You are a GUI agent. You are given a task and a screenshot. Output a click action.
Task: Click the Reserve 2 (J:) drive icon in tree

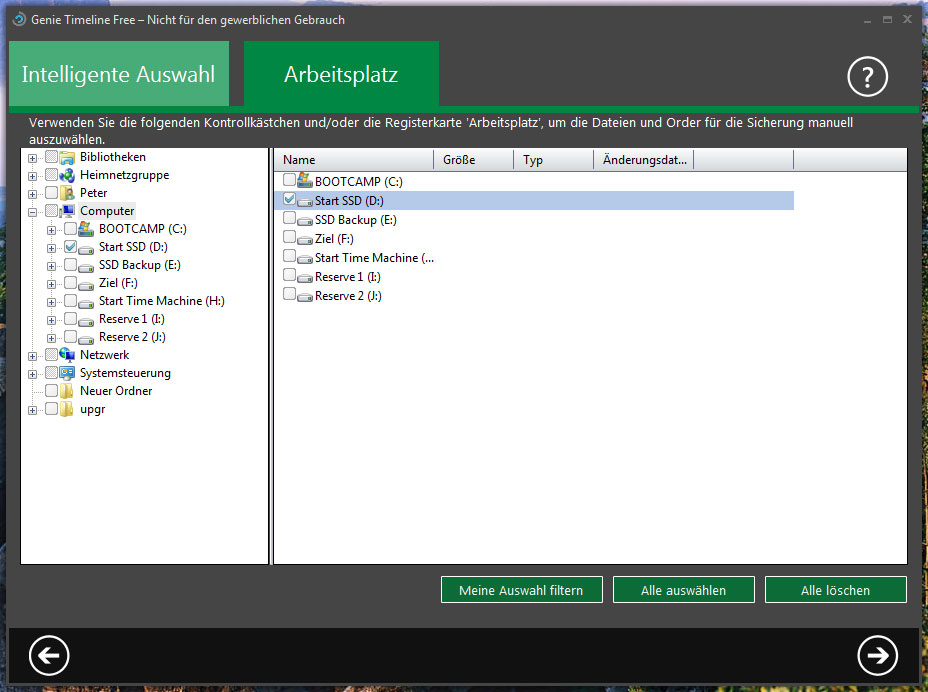[86, 340]
